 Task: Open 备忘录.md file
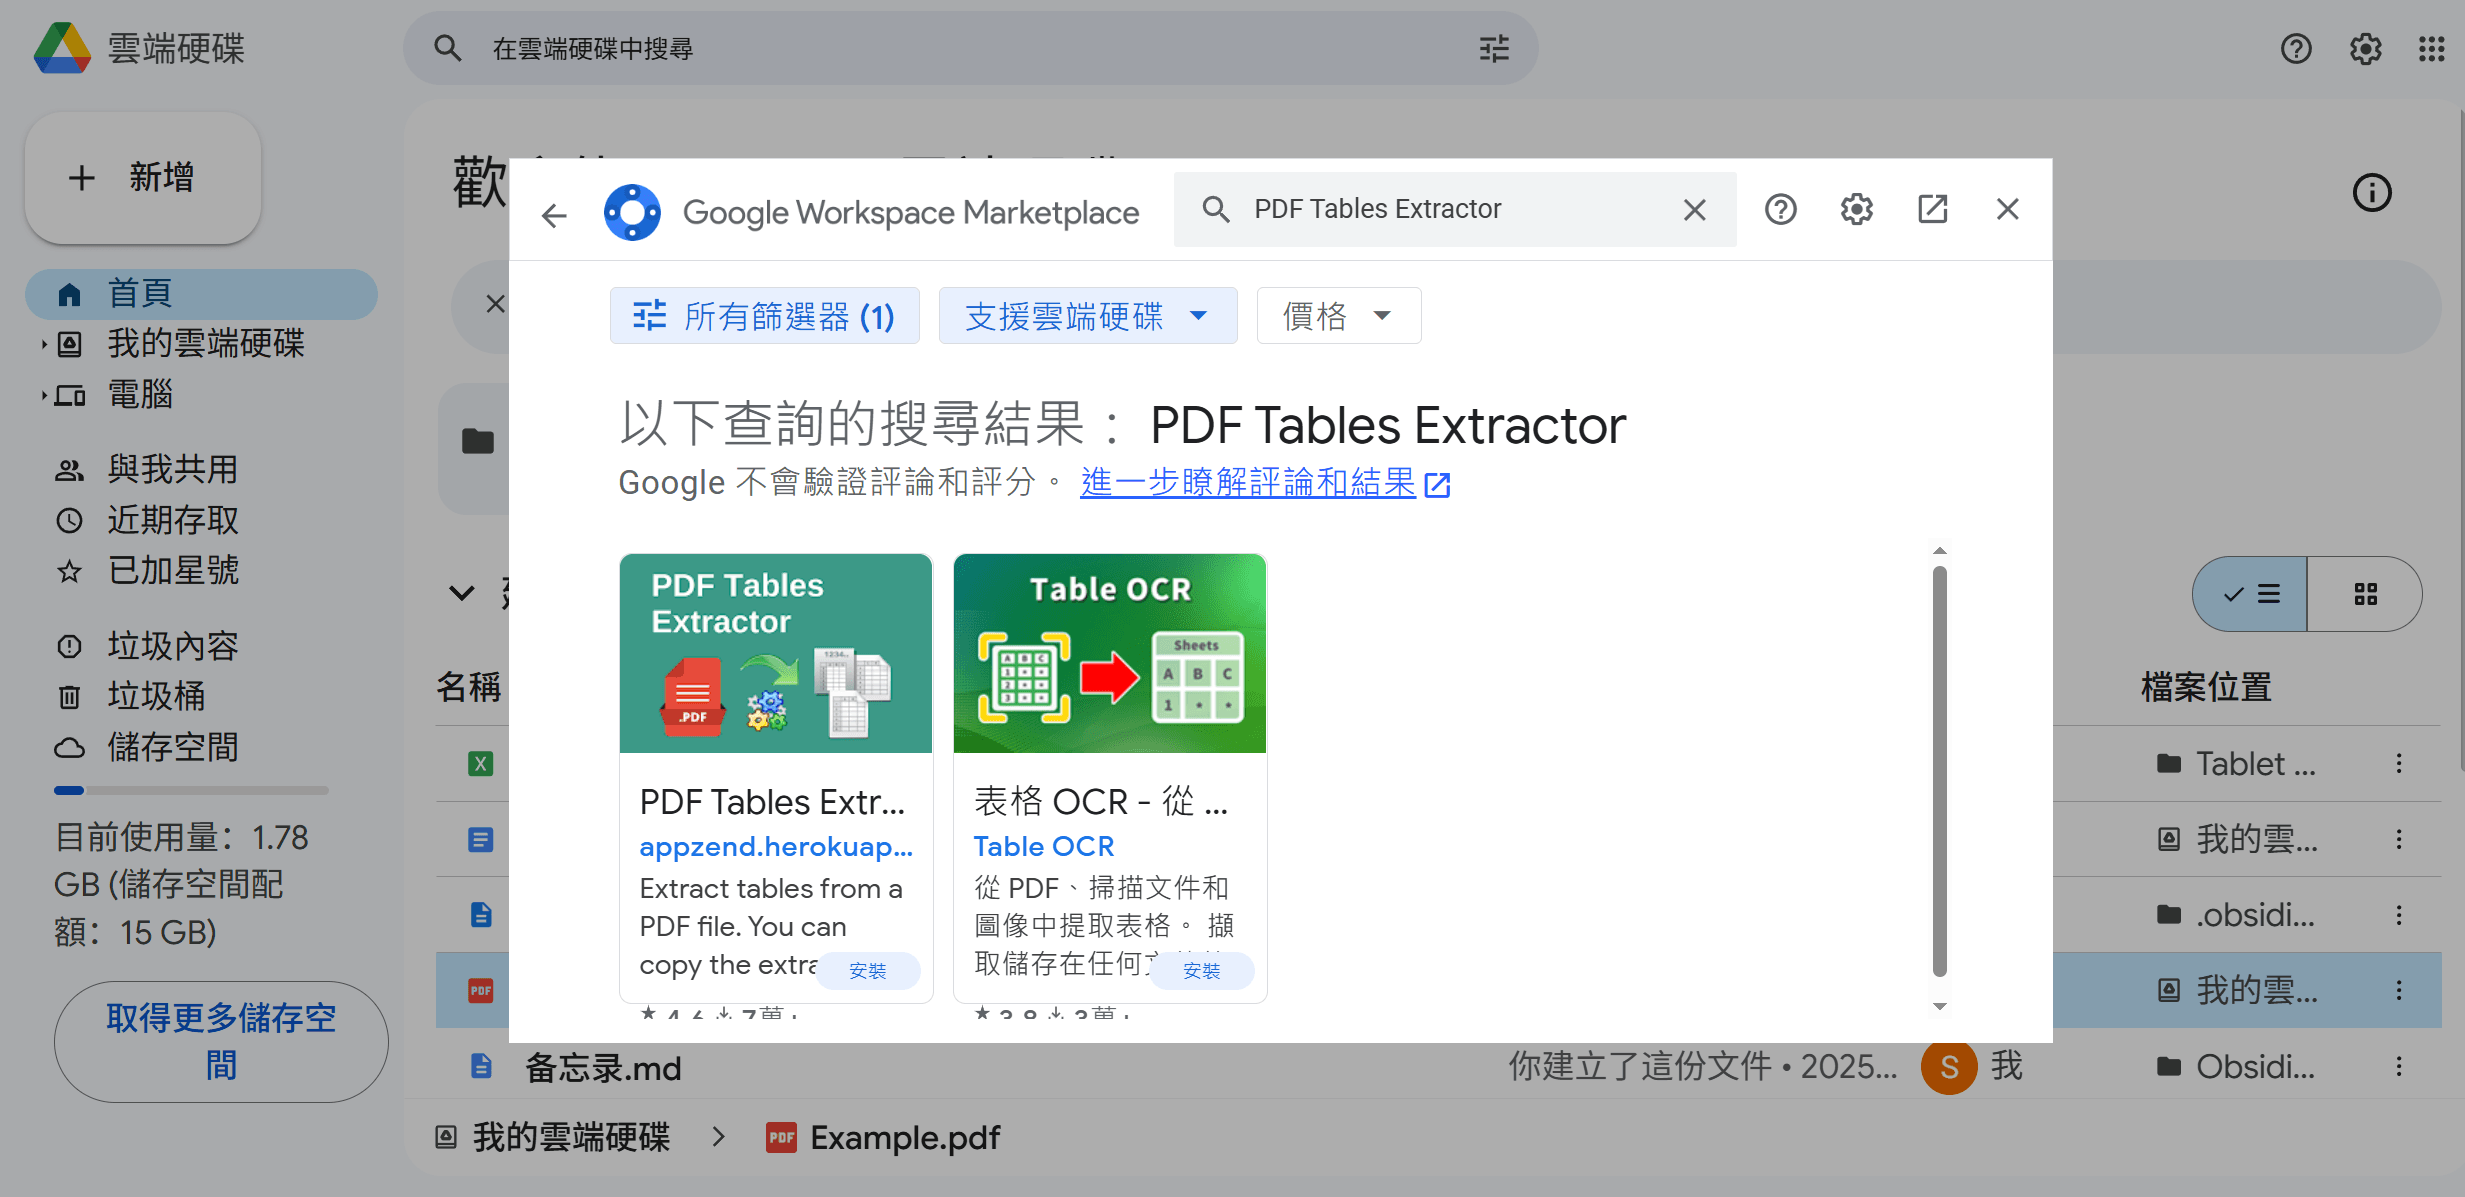pos(603,1068)
